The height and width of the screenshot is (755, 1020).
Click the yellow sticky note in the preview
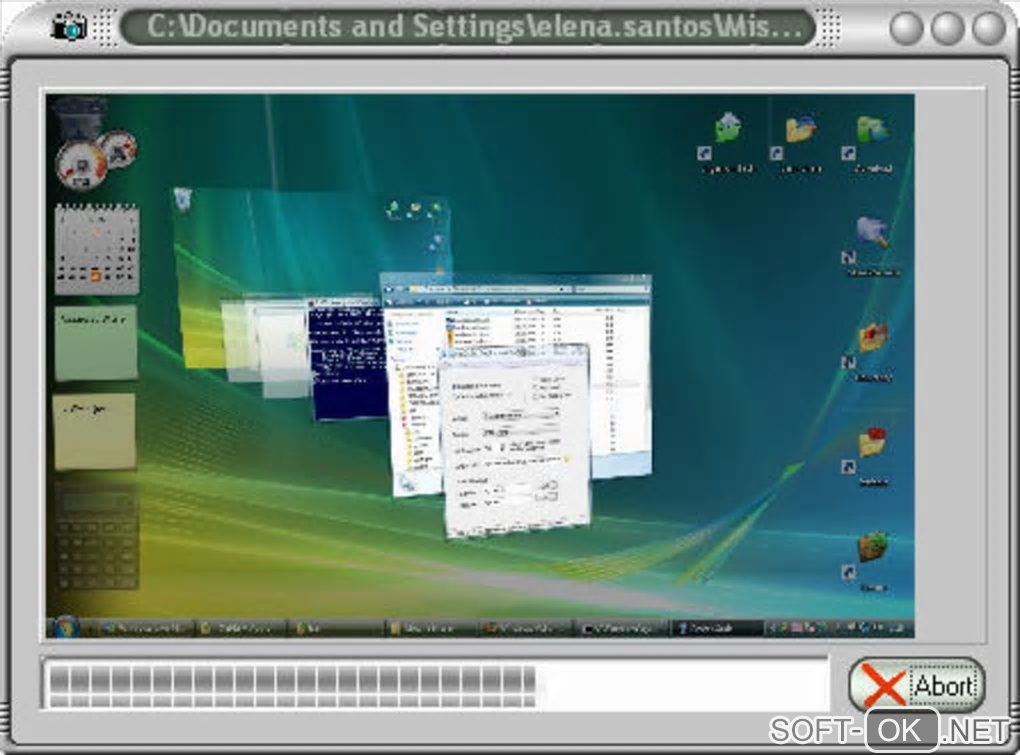pyautogui.click(x=95, y=430)
